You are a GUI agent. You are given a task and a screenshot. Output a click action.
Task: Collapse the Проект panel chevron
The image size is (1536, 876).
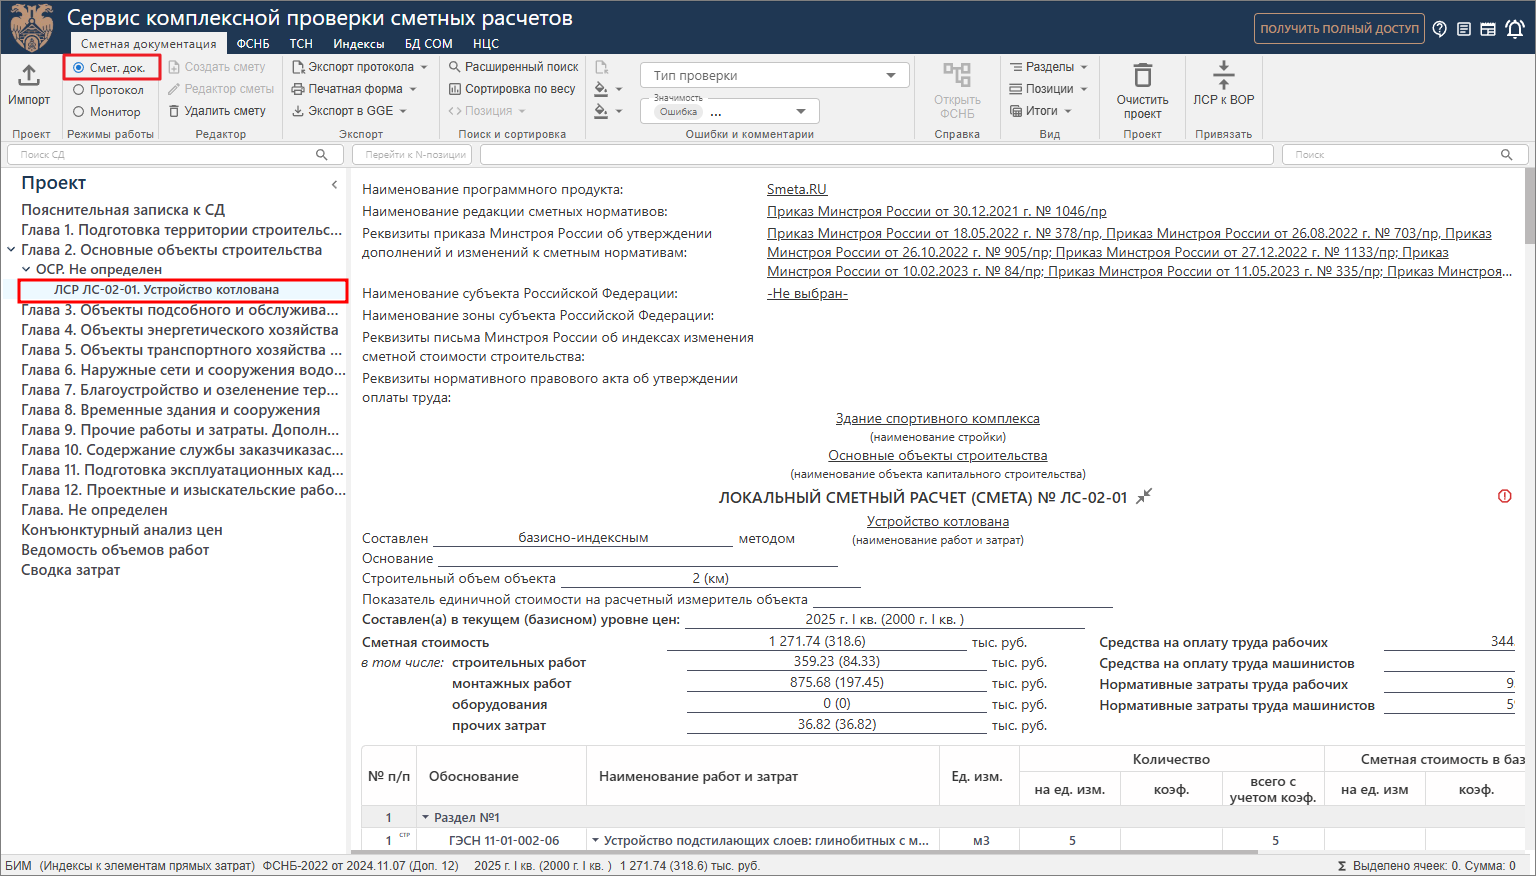[334, 184]
